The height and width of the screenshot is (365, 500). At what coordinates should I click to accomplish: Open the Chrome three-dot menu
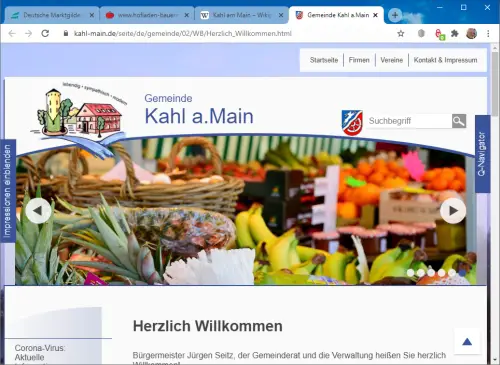point(488,33)
